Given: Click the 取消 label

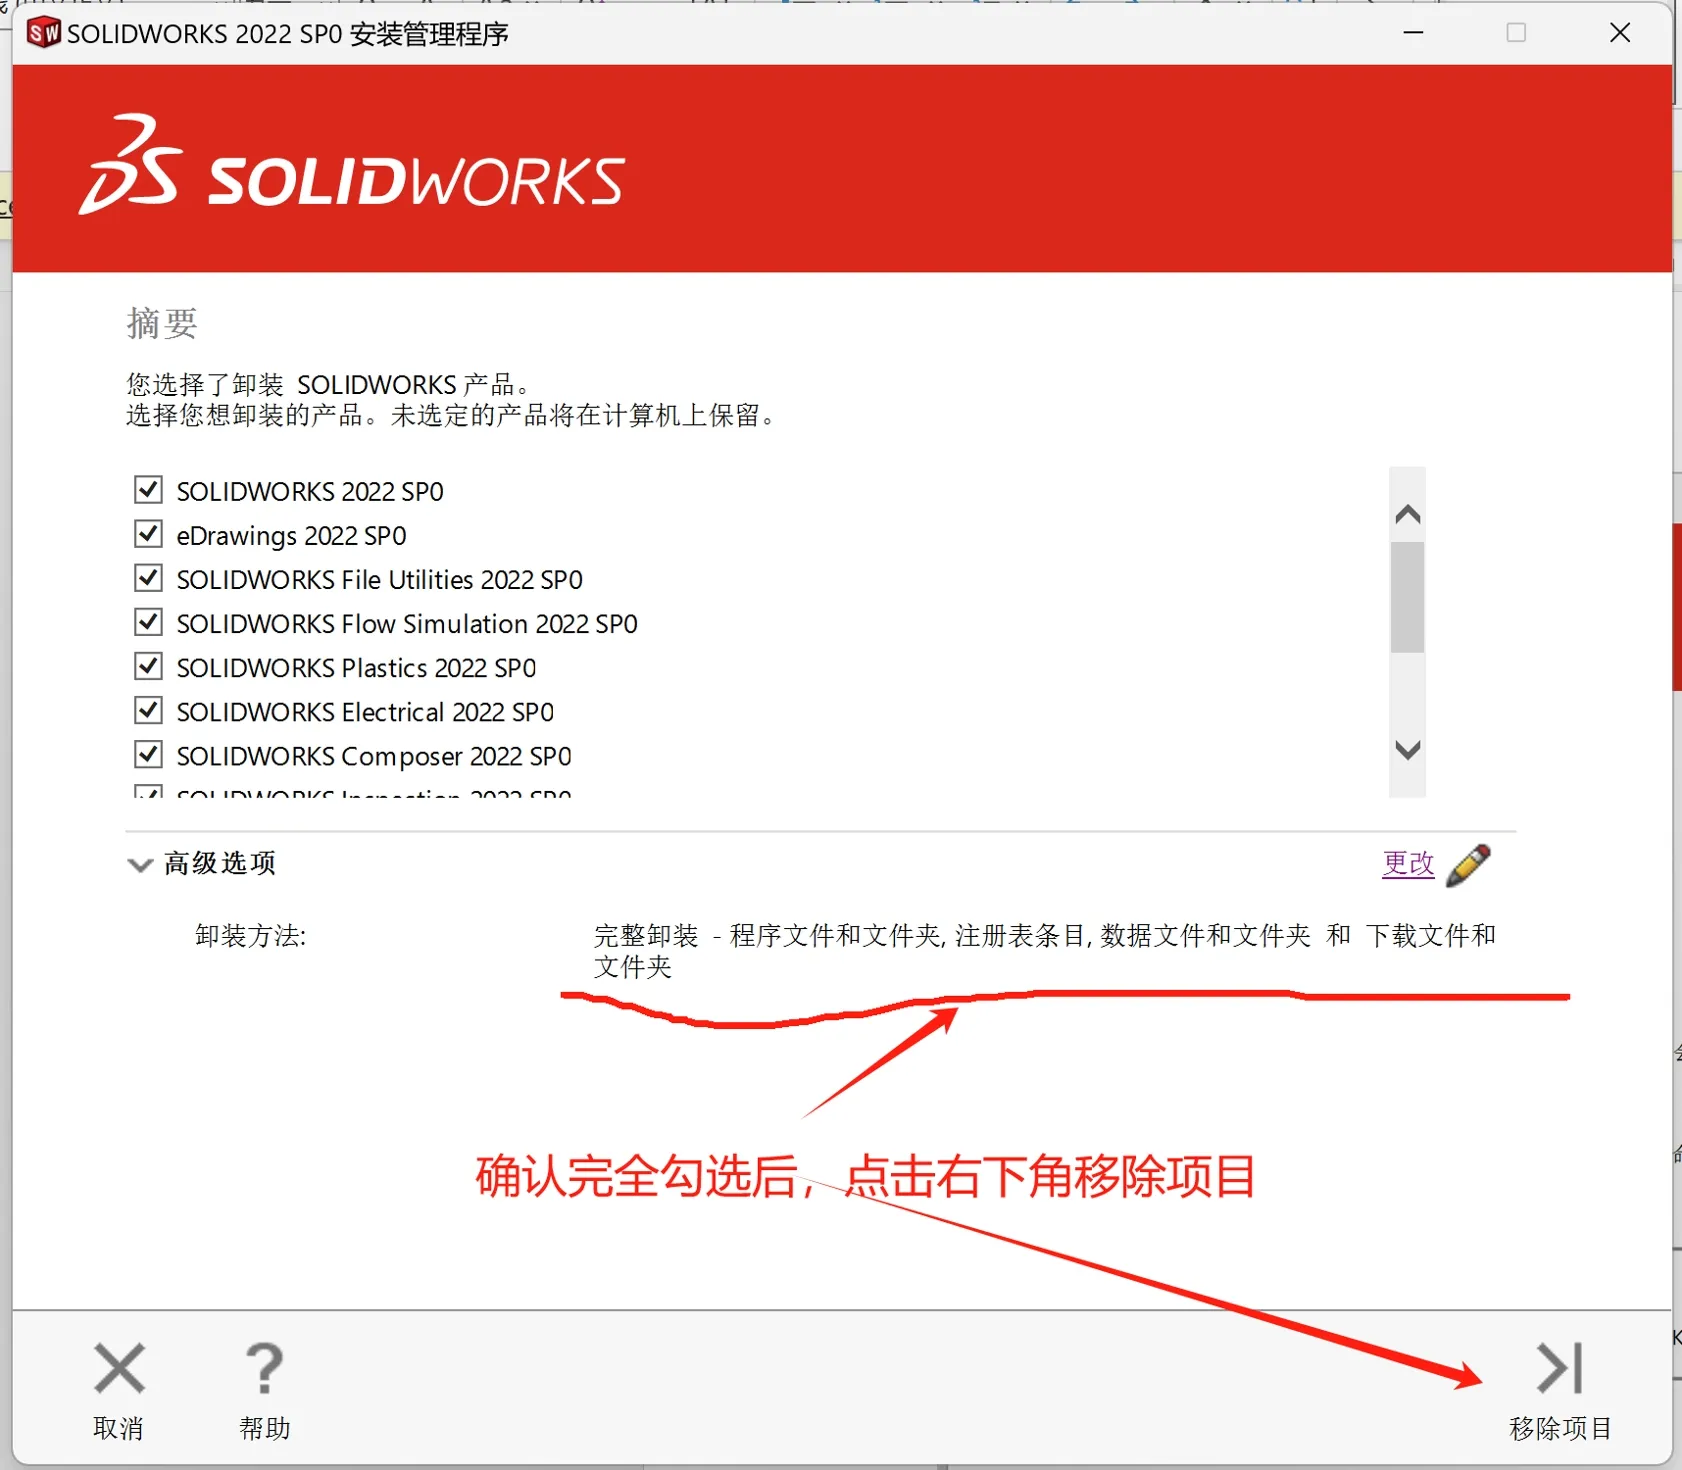Looking at the screenshot, I should point(118,1428).
